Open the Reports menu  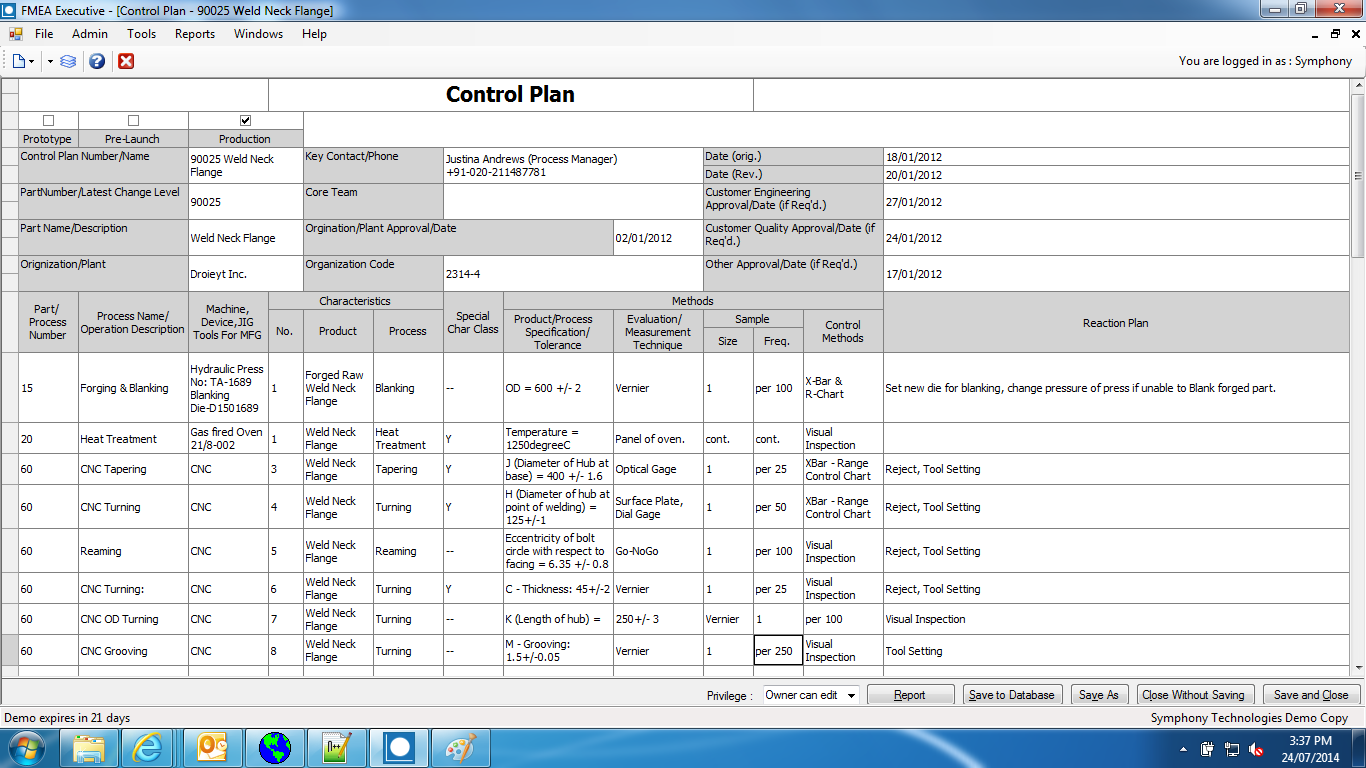194,34
